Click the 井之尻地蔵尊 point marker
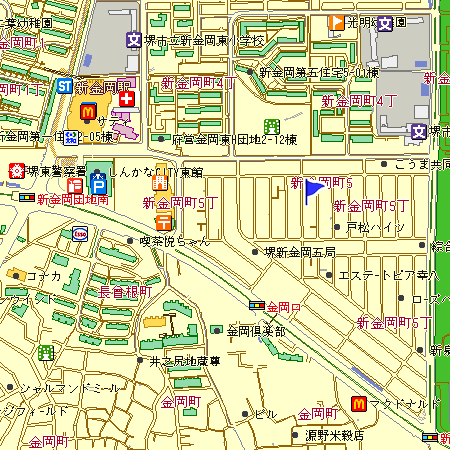The image size is (450, 450). point(140,360)
